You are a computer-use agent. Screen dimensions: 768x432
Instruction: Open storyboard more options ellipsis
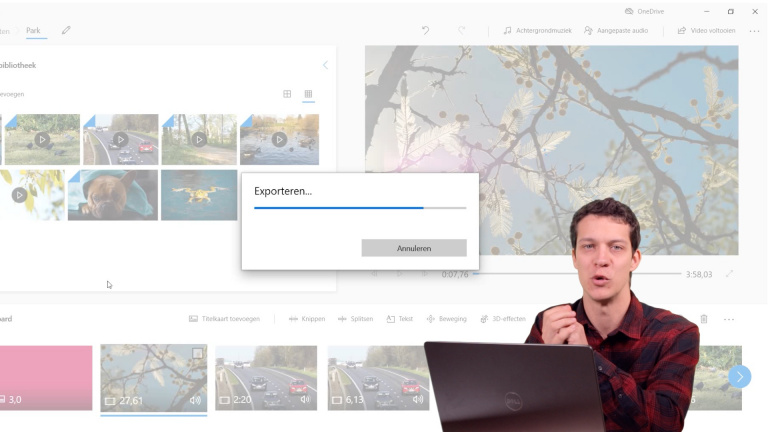click(729, 319)
